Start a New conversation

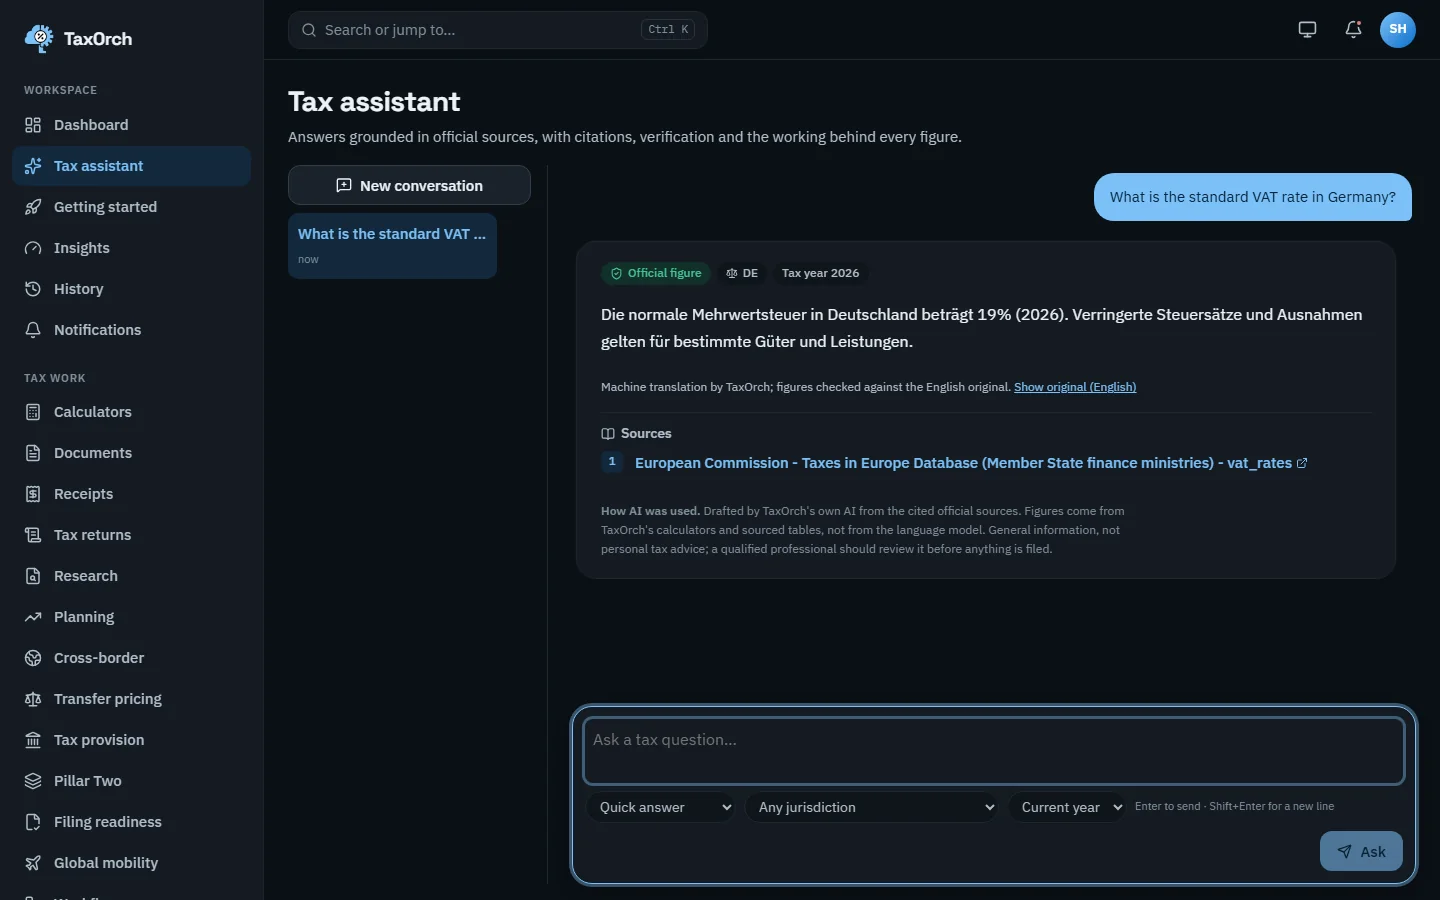(x=409, y=185)
